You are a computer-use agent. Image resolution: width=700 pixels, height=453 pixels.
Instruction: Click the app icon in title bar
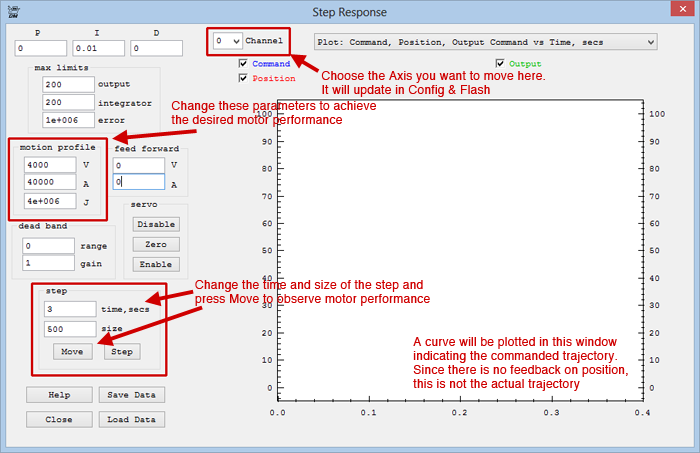(12, 12)
